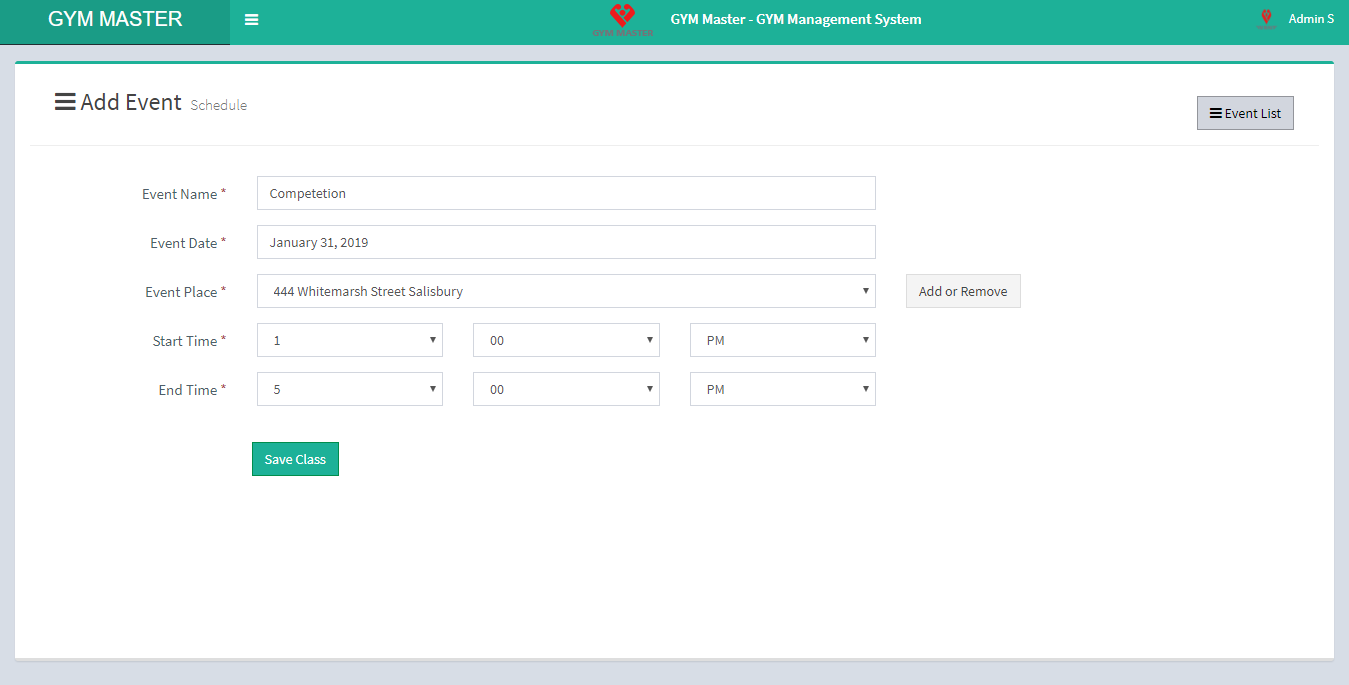The width and height of the screenshot is (1349, 685).
Task: Click the GYM MASTER brand in the corner
Action: click(115, 20)
